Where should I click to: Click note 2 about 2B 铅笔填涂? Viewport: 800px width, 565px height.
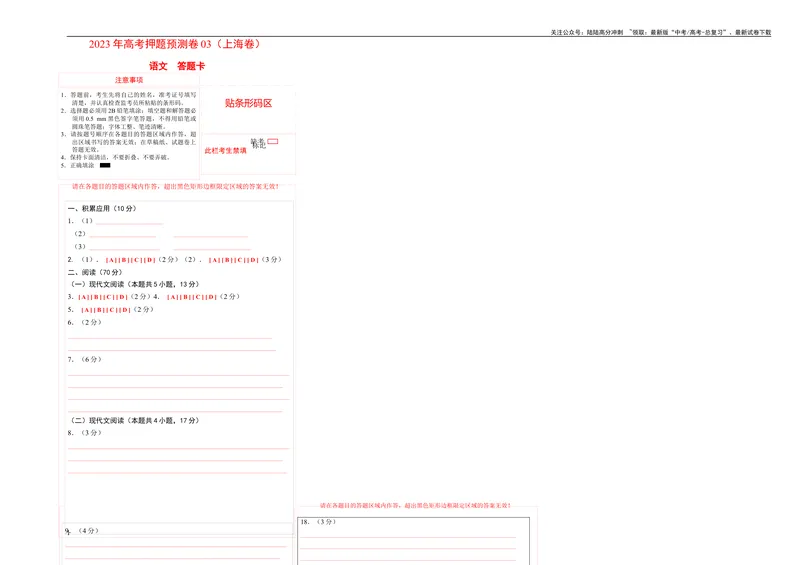(x=129, y=118)
